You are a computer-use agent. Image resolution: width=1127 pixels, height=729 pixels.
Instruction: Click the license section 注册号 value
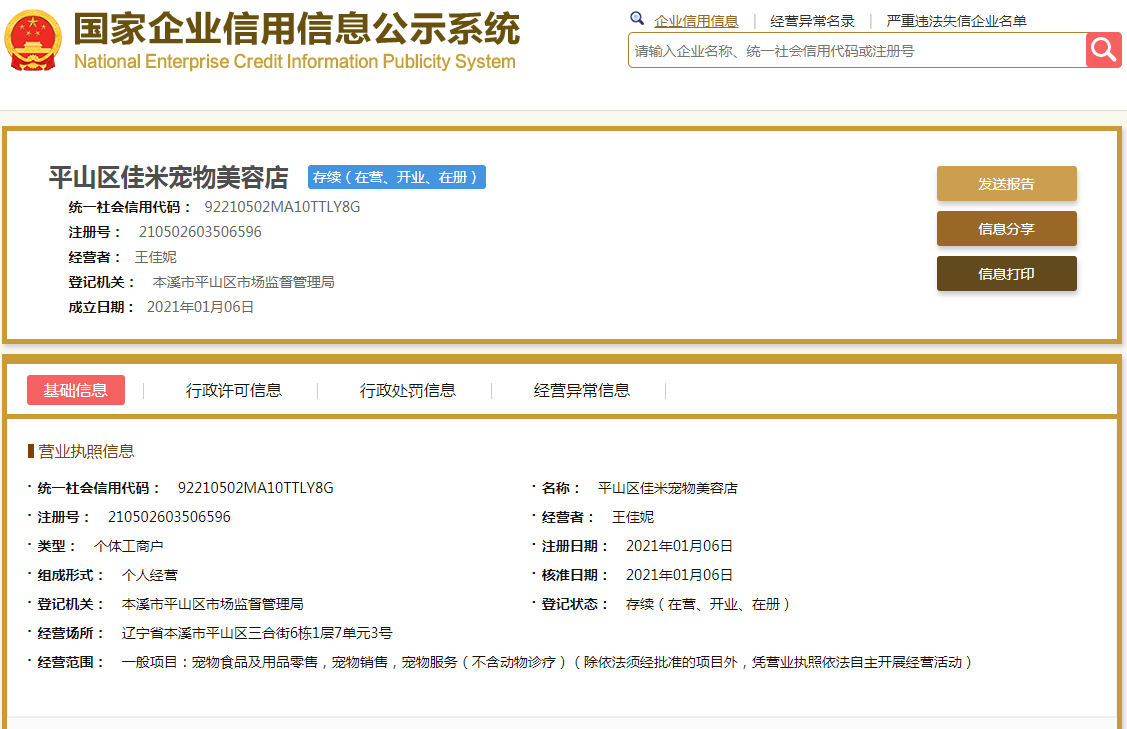[169, 517]
